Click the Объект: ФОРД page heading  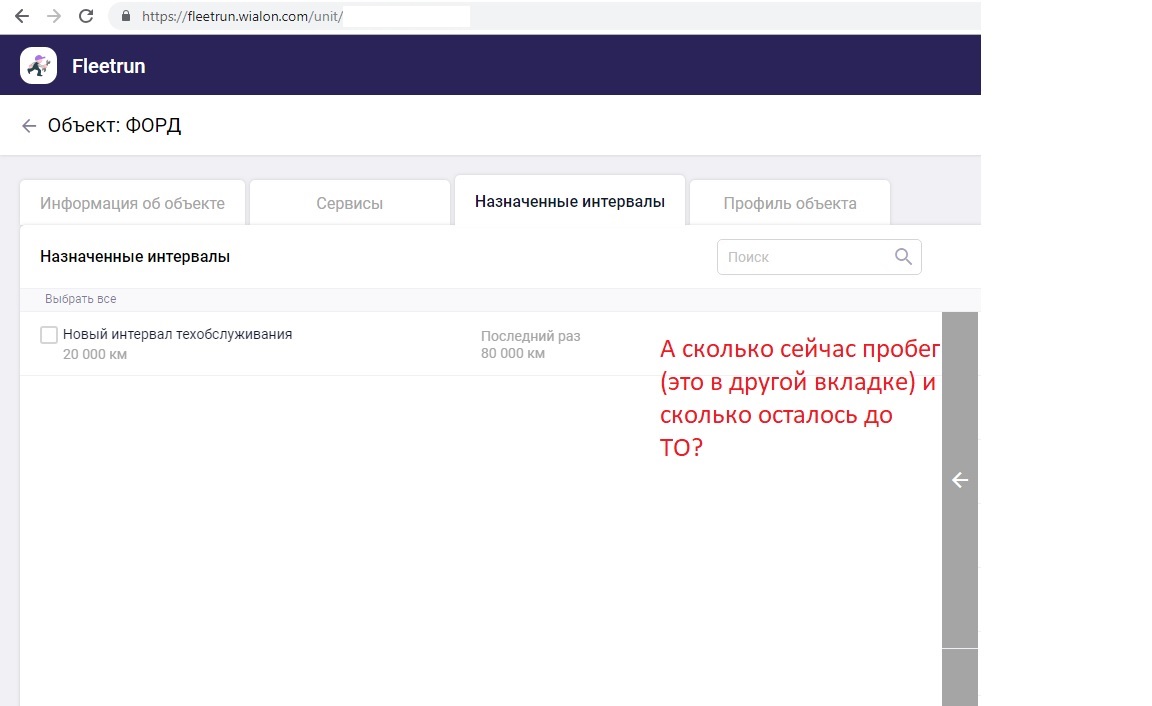(x=115, y=126)
